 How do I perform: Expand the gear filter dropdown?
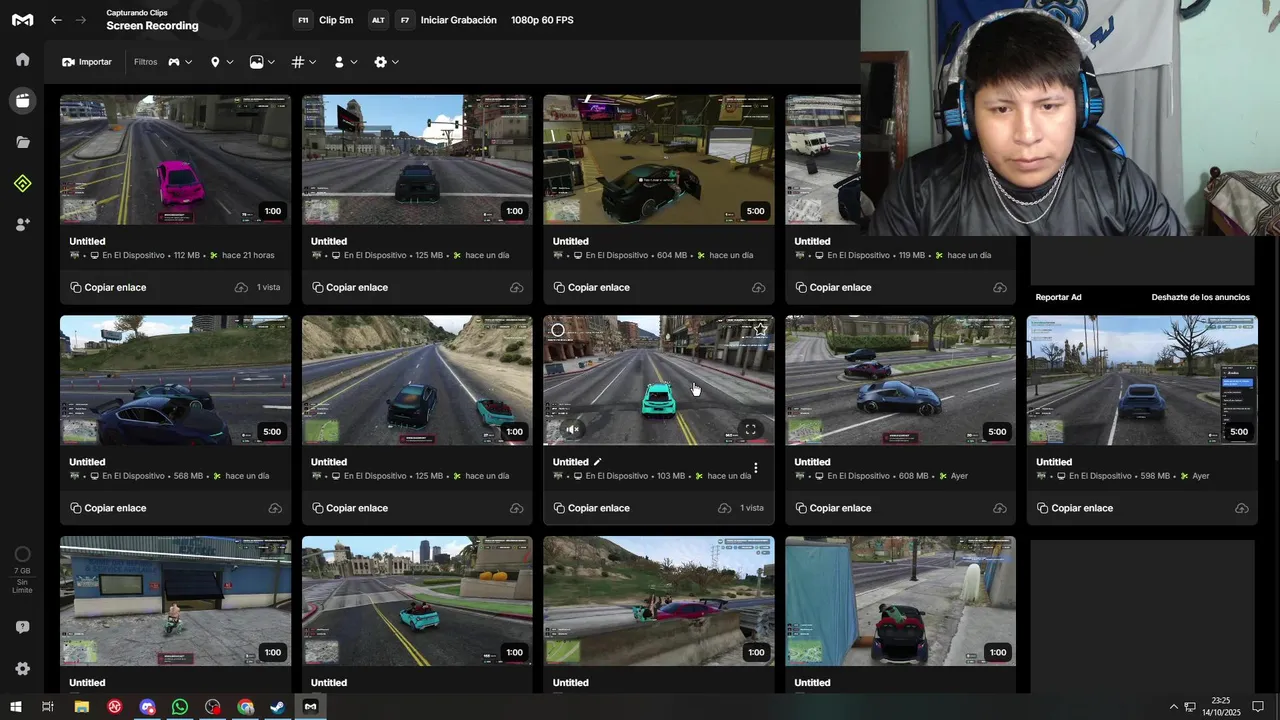pos(386,62)
